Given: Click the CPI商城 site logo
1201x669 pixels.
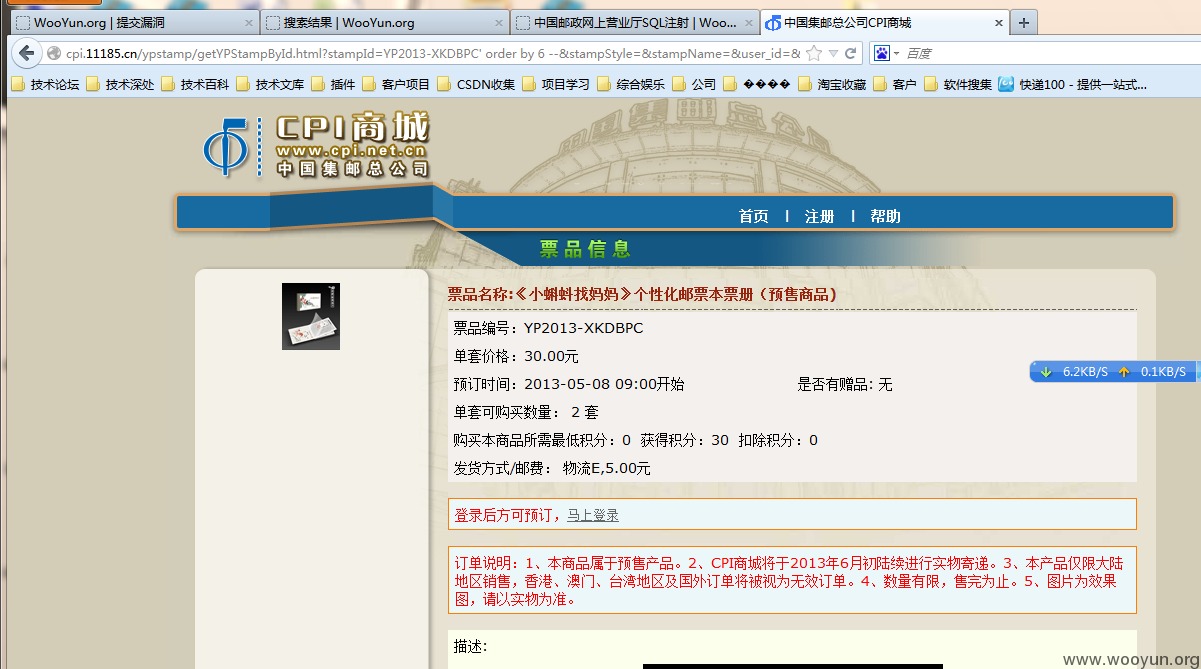Looking at the screenshot, I should (316, 146).
